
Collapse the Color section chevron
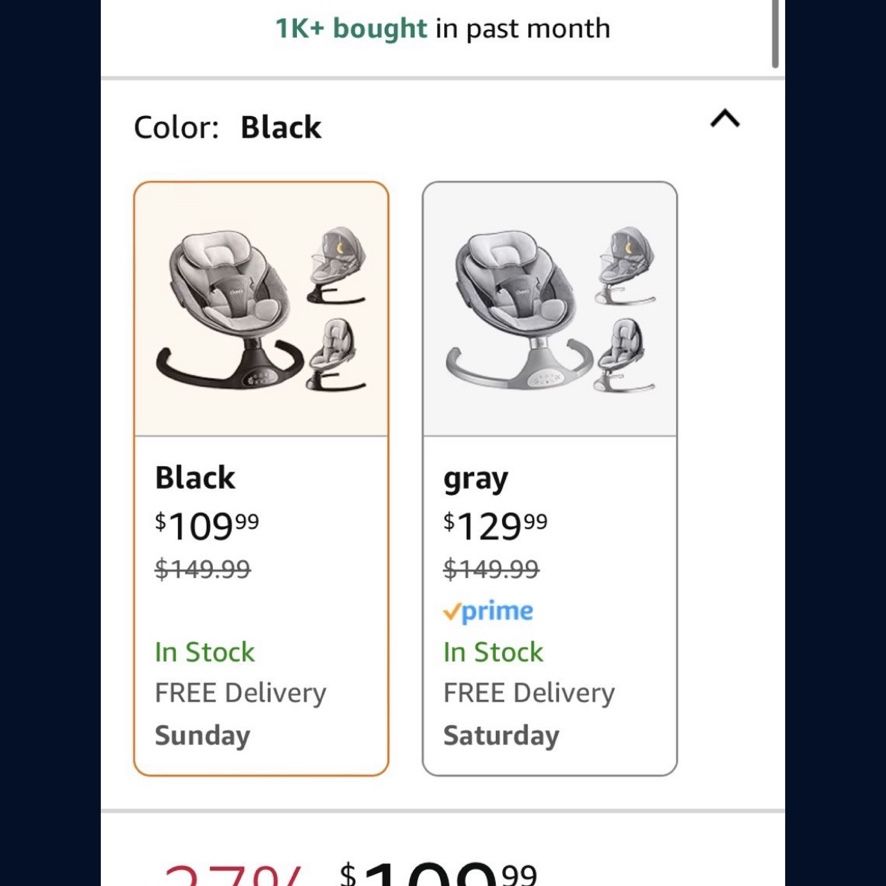[724, 119]
